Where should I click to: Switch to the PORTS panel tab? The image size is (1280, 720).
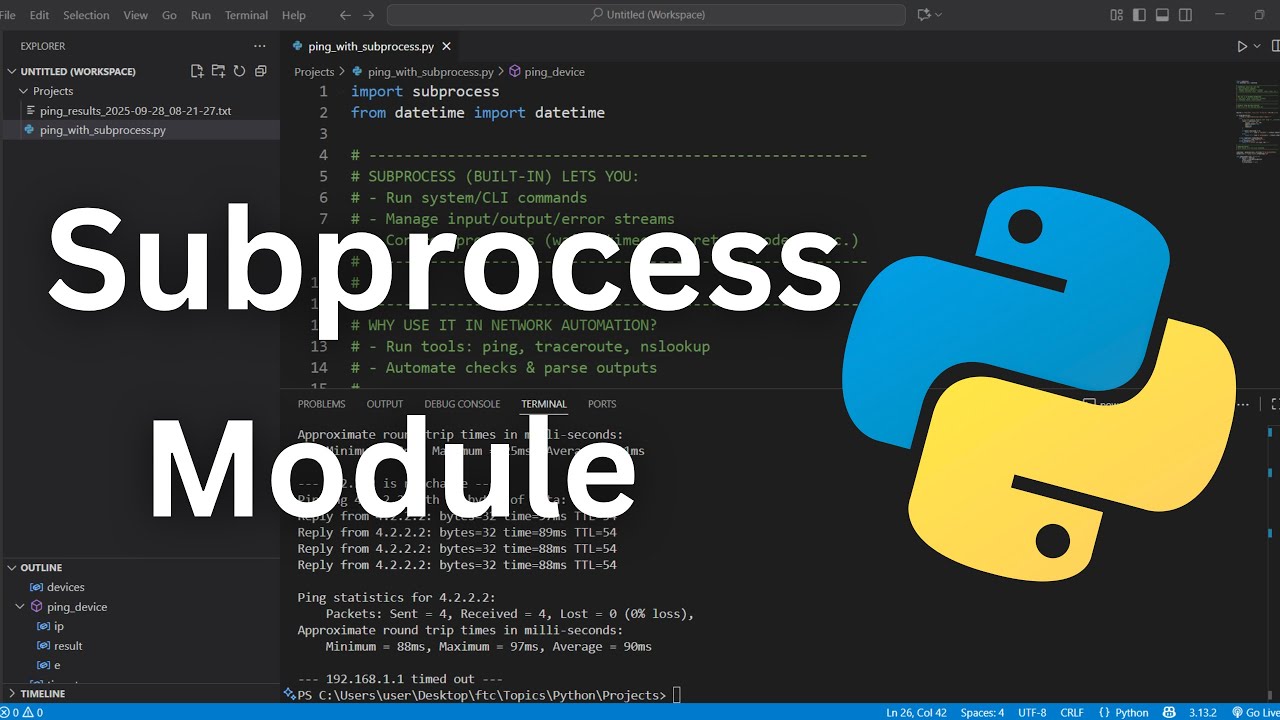click(602, 404)
